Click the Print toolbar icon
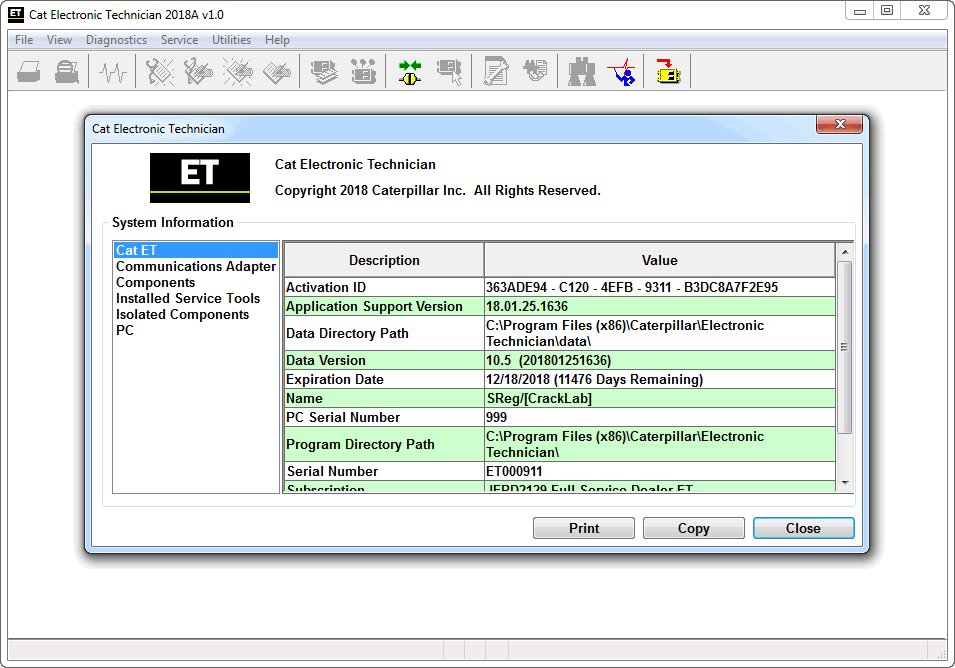Viewport: 955px width, 668px height. (29, 72)
